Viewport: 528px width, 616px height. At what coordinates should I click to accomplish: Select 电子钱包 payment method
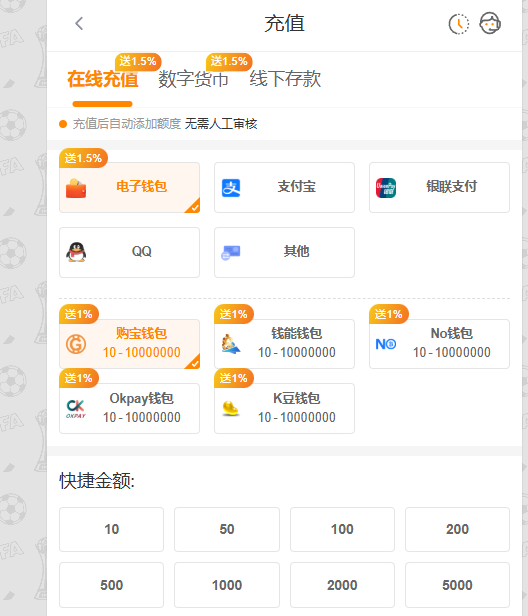click(x=129, y=187)
